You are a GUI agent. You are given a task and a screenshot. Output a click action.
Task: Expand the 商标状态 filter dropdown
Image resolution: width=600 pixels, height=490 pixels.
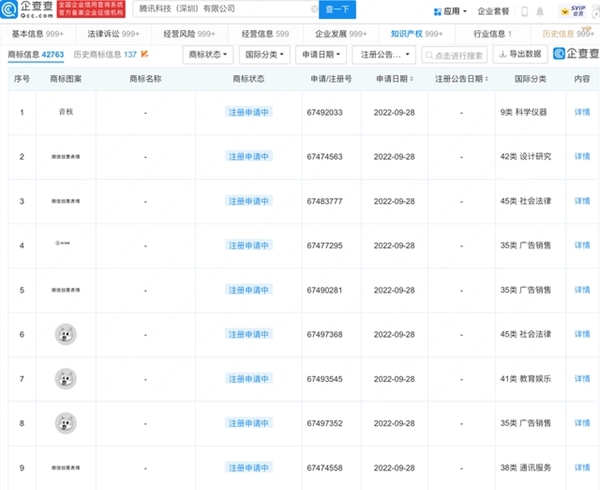pyautogui.click(x=208, y=55)
